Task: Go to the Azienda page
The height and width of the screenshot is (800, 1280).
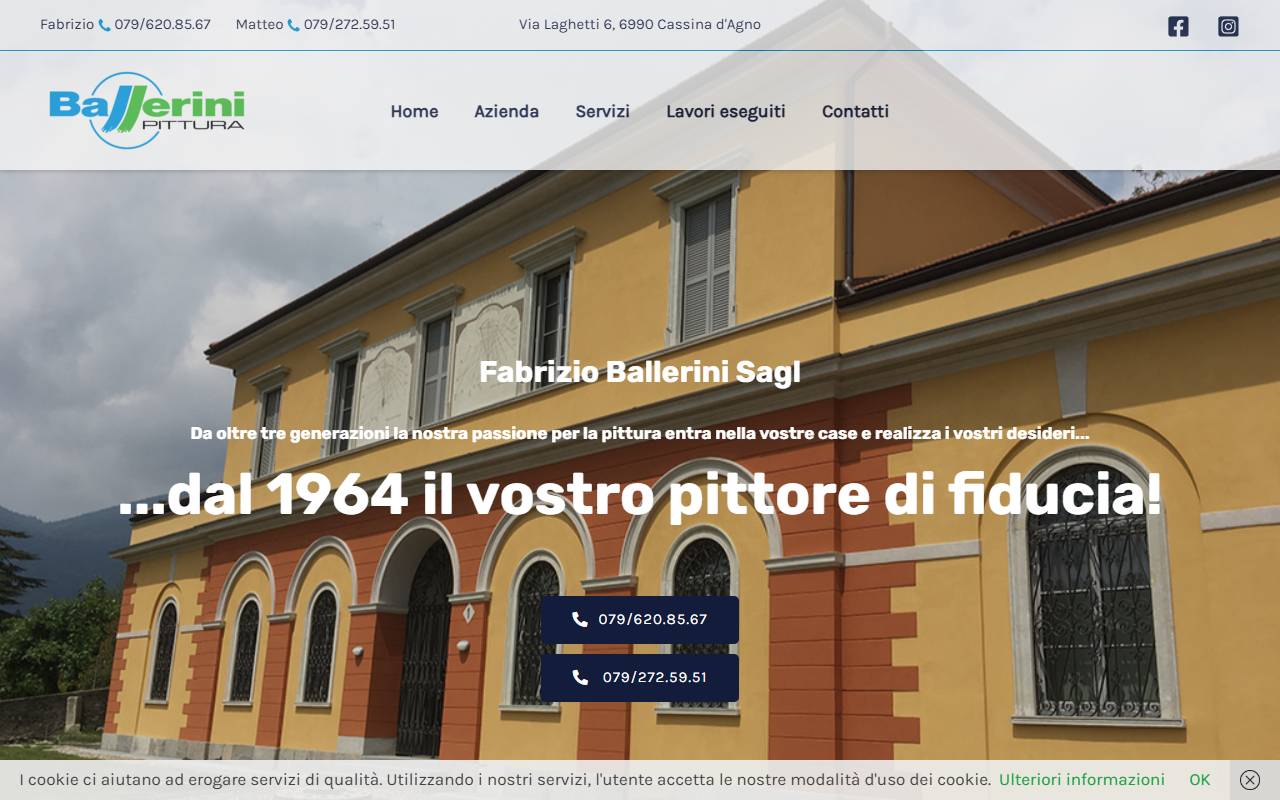Action: coord(506,111)
